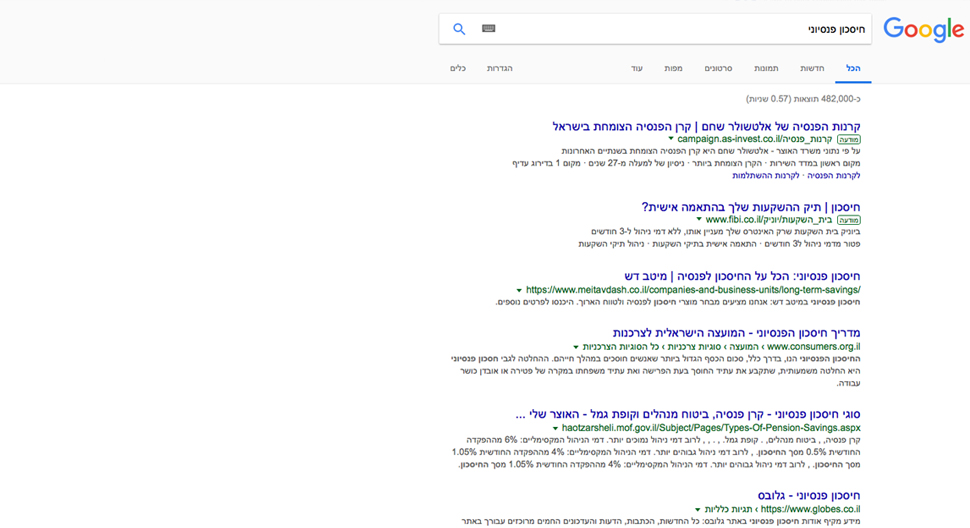Open the Meitav Dash pension savings result
Screen dimensions: 970x528
pyautogui.click(x=742, y=276)
